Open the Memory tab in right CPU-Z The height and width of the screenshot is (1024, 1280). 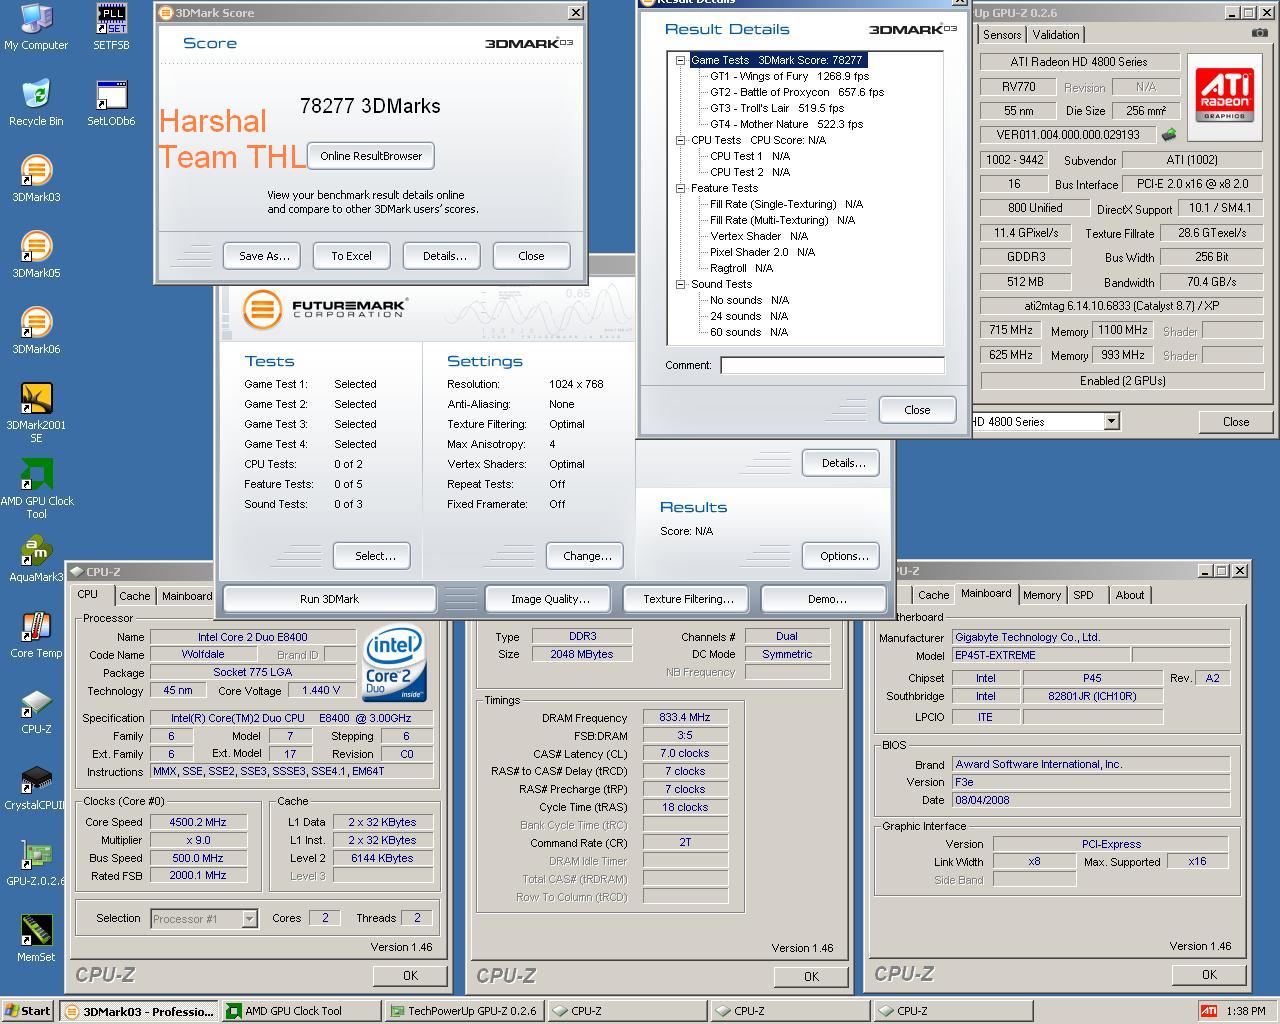(1041, 595)
